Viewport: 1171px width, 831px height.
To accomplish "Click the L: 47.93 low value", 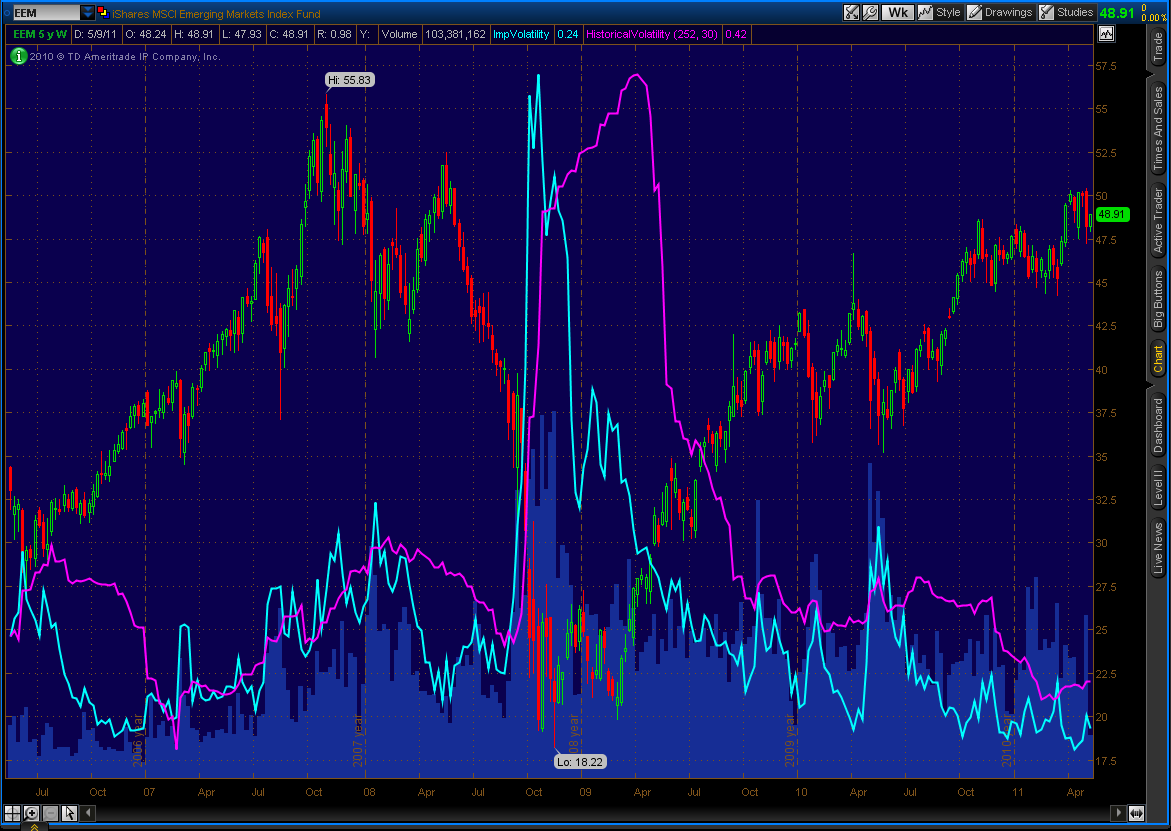I will [242, 34].
